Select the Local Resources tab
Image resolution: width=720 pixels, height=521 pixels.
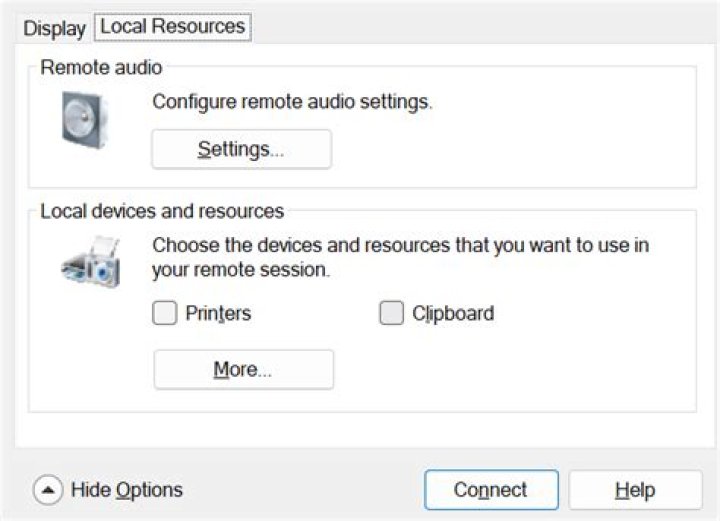point(173,27)
